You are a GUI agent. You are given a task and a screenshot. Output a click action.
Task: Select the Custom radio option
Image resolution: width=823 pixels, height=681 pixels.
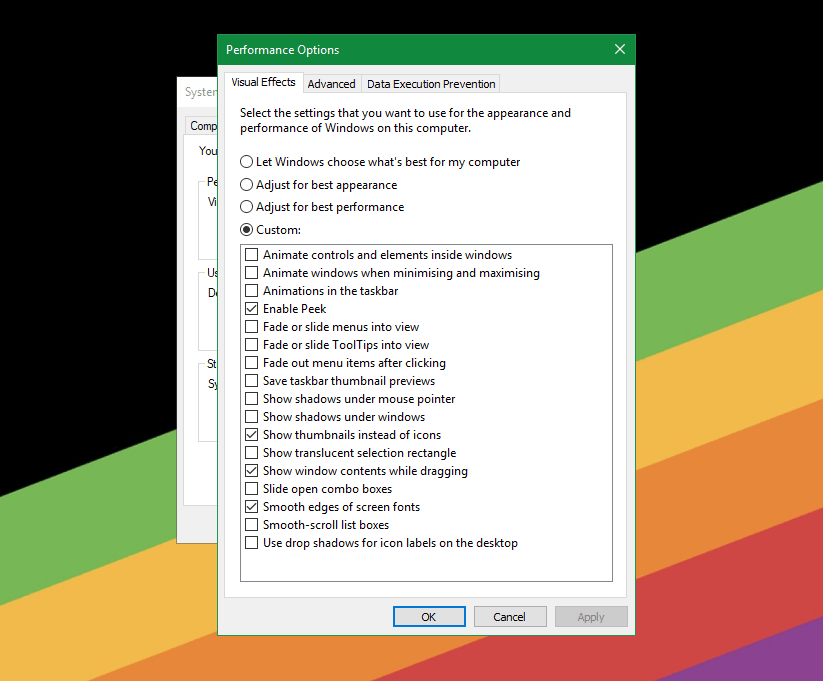click(x=246, y=229)
